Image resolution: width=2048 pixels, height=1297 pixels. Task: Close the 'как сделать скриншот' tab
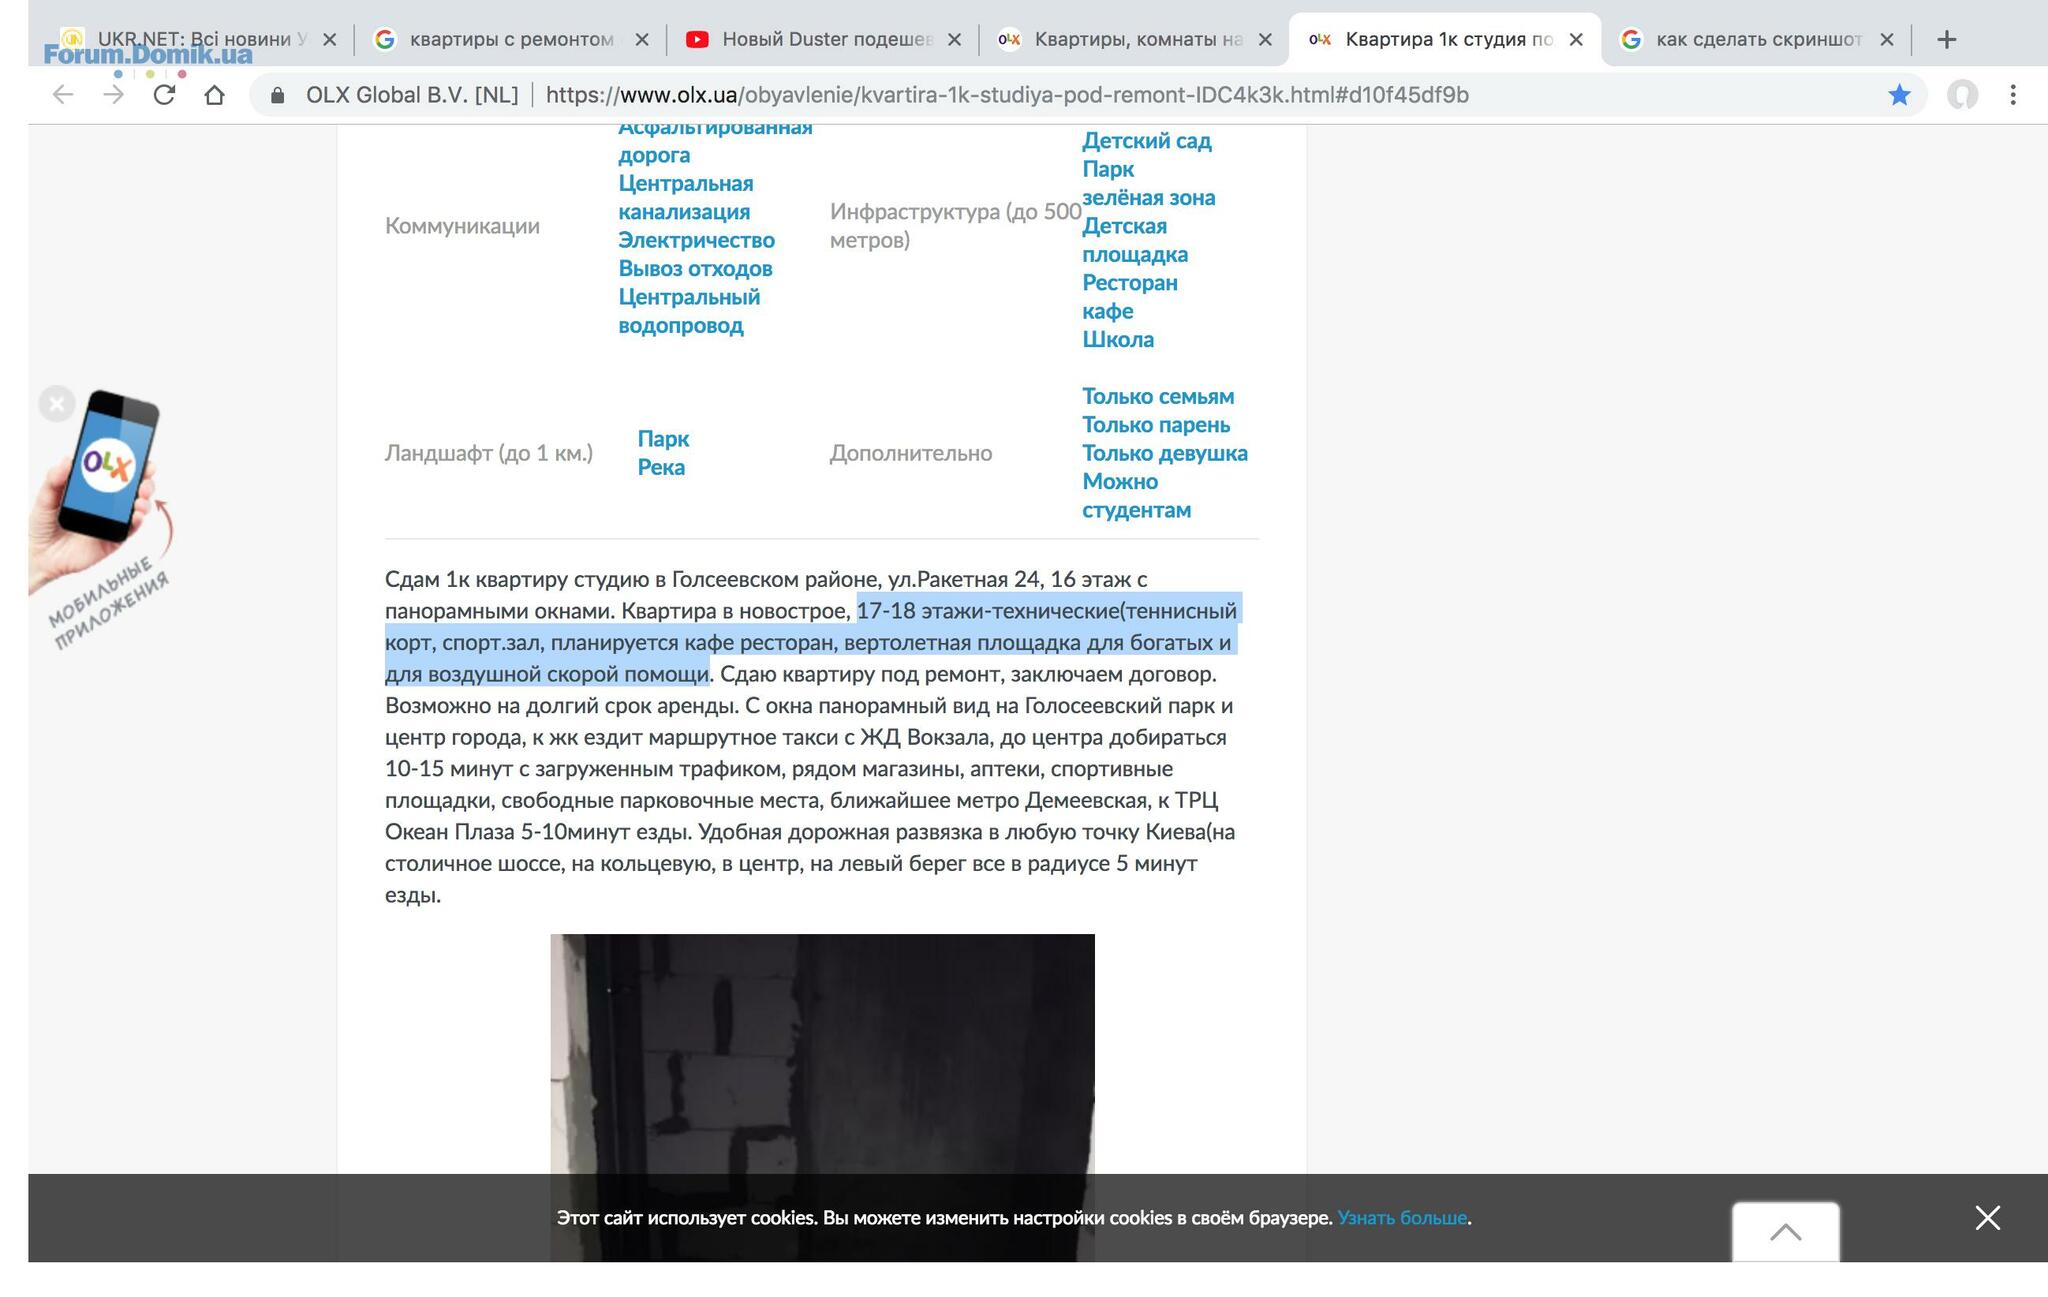pyautogui.click(x=1887, y=40)
